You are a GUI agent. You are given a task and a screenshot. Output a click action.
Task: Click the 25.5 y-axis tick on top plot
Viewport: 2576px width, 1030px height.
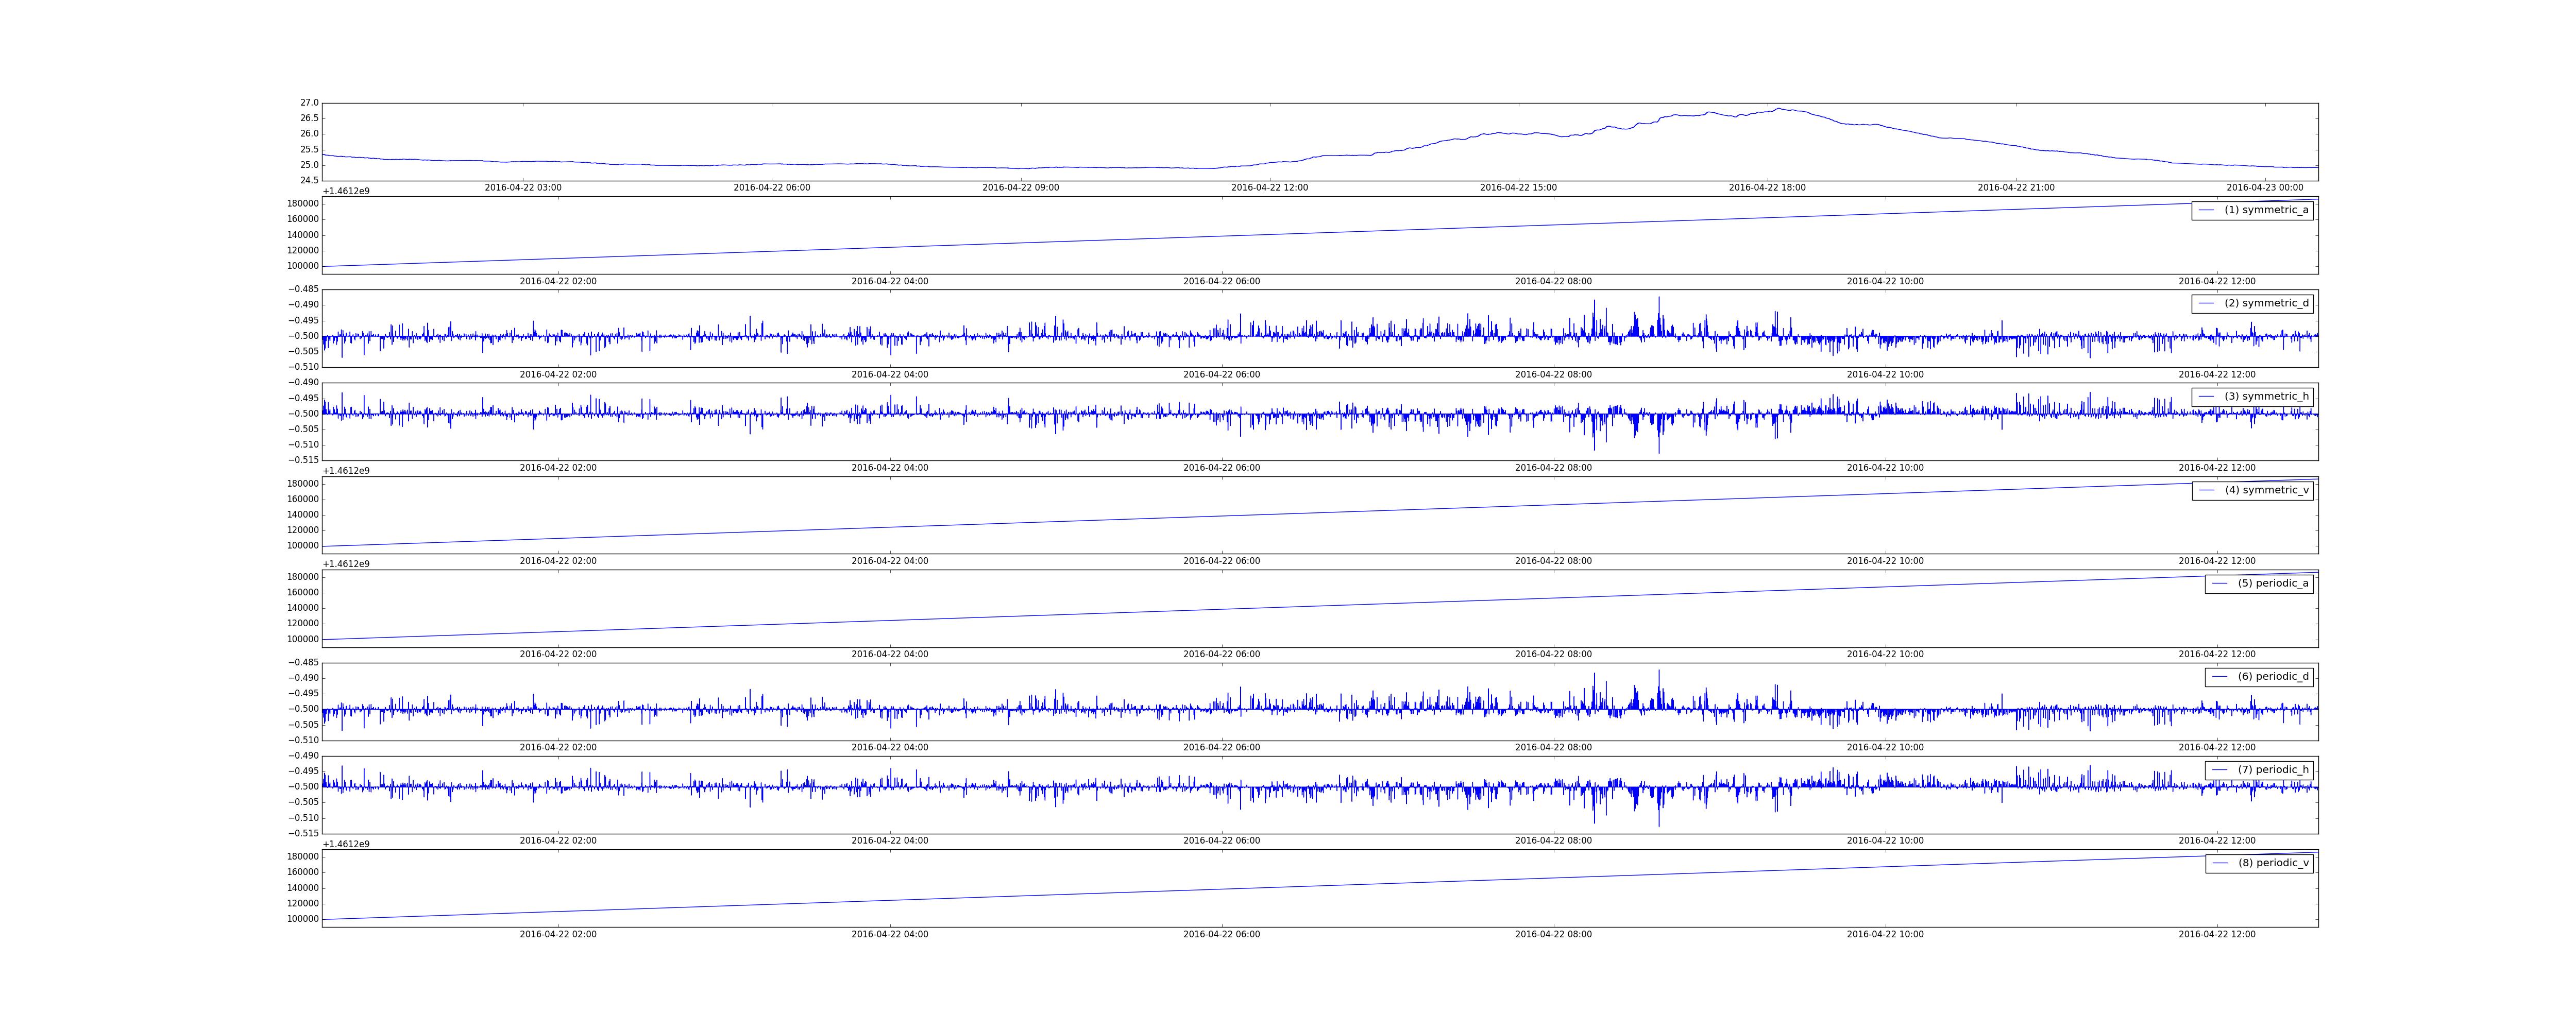pos(309,150)
